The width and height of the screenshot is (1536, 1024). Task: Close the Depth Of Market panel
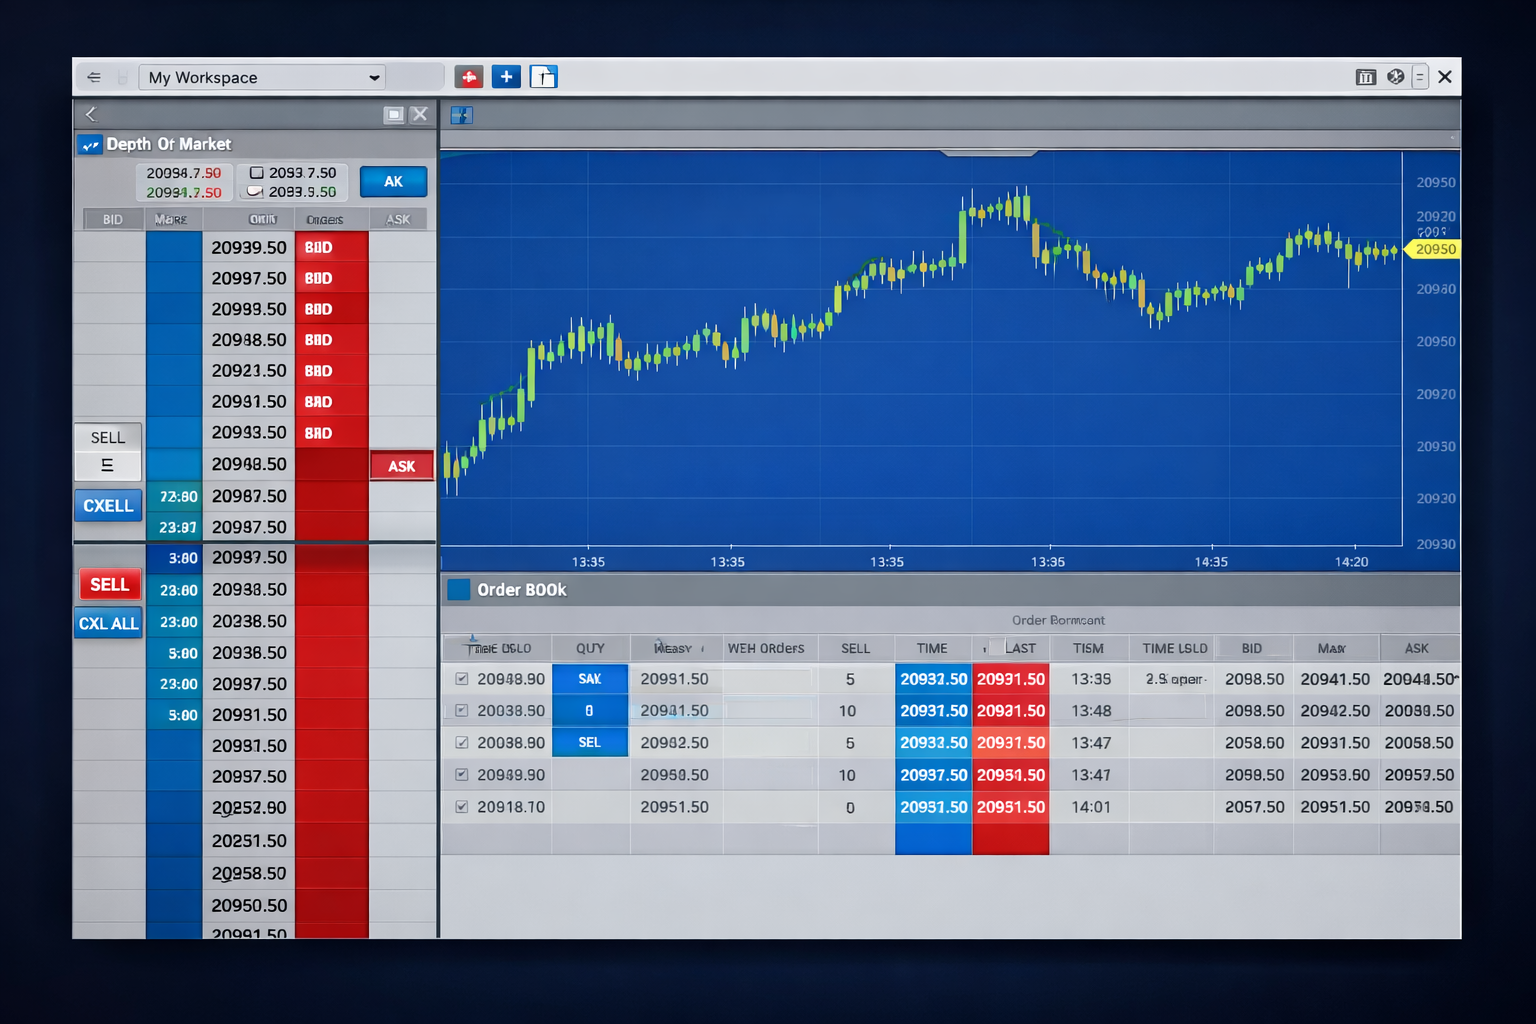pos(420,114)
